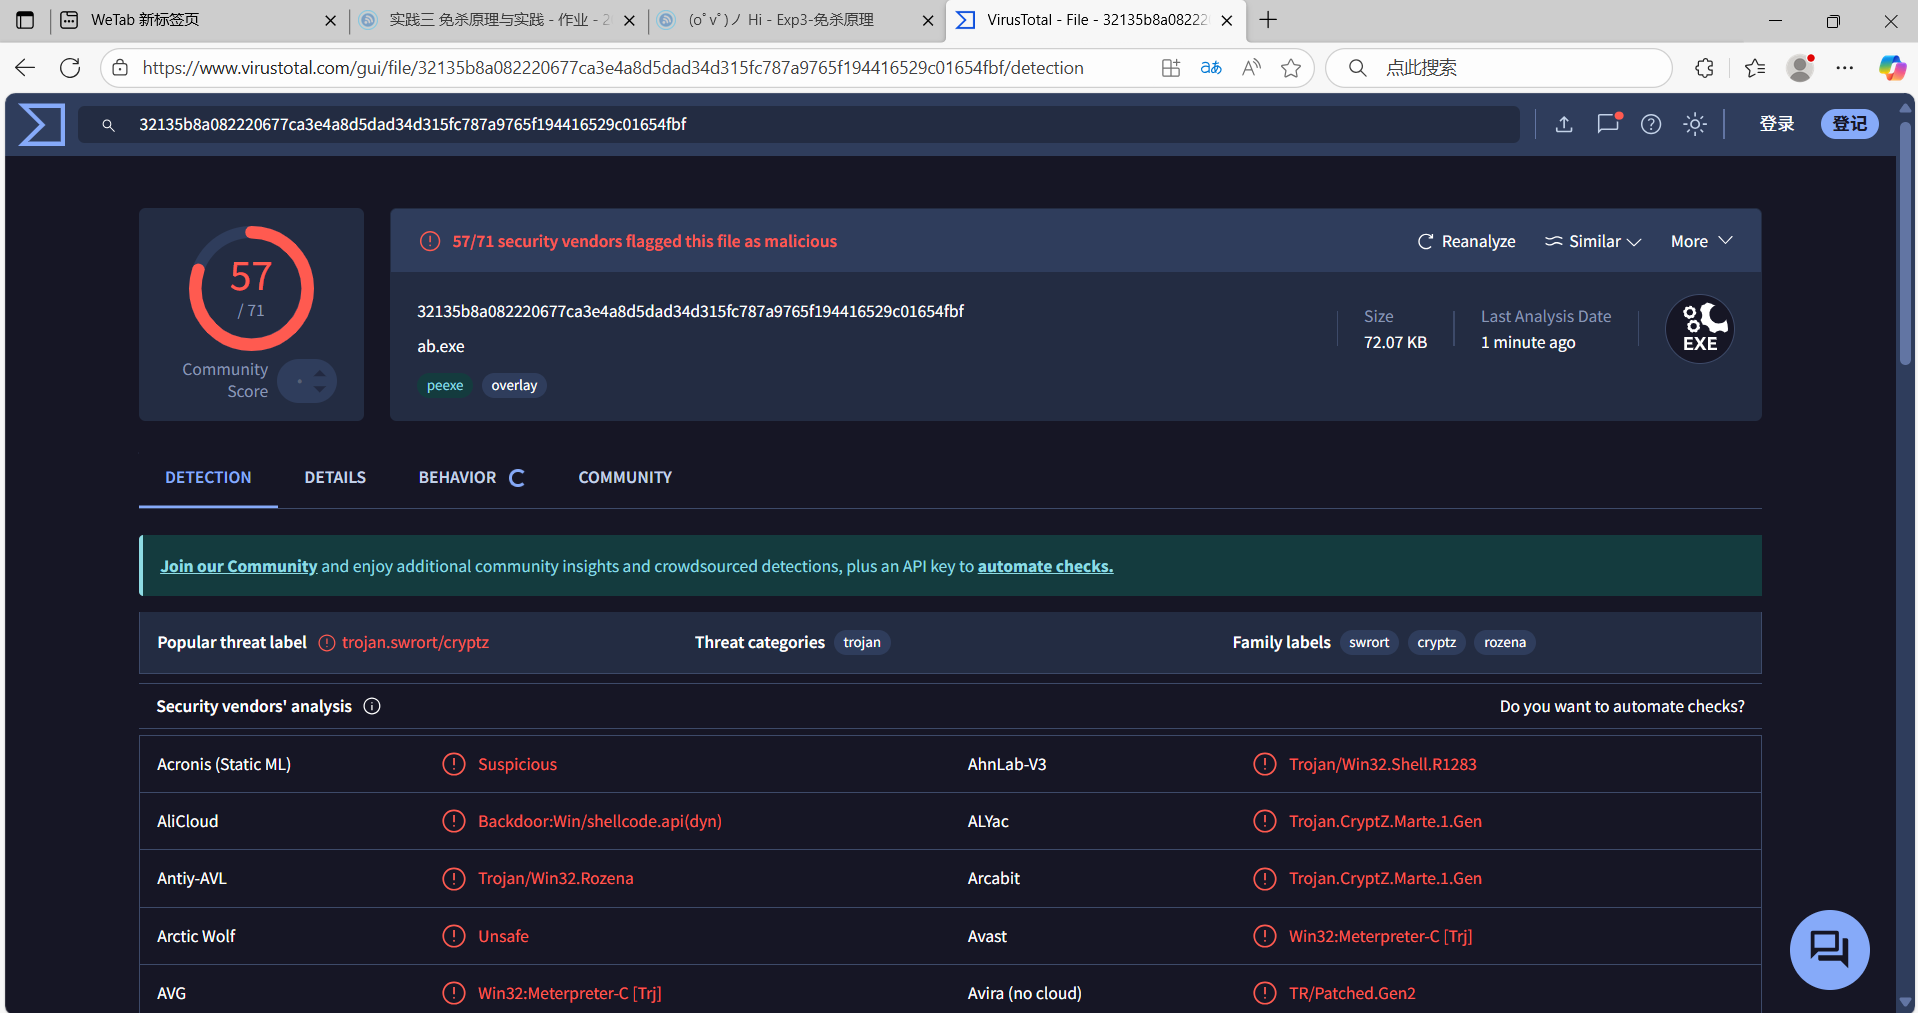Toggle the light/dark theme sun icon

(1695, 124)
